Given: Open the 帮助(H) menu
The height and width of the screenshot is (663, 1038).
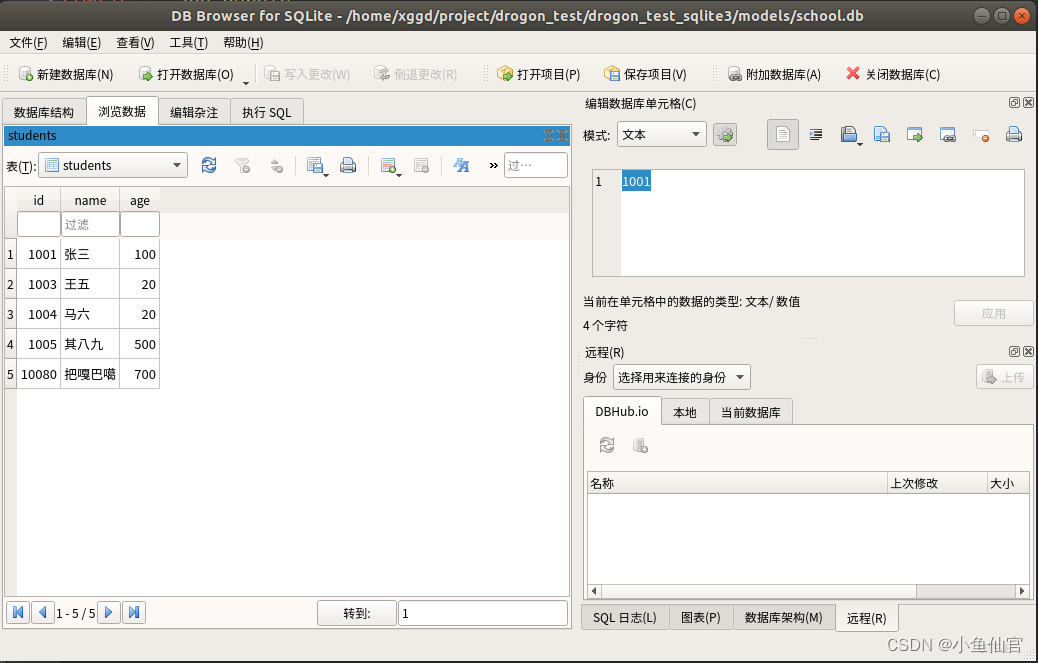Looking at the screenshot, I should tap(243, 43).
